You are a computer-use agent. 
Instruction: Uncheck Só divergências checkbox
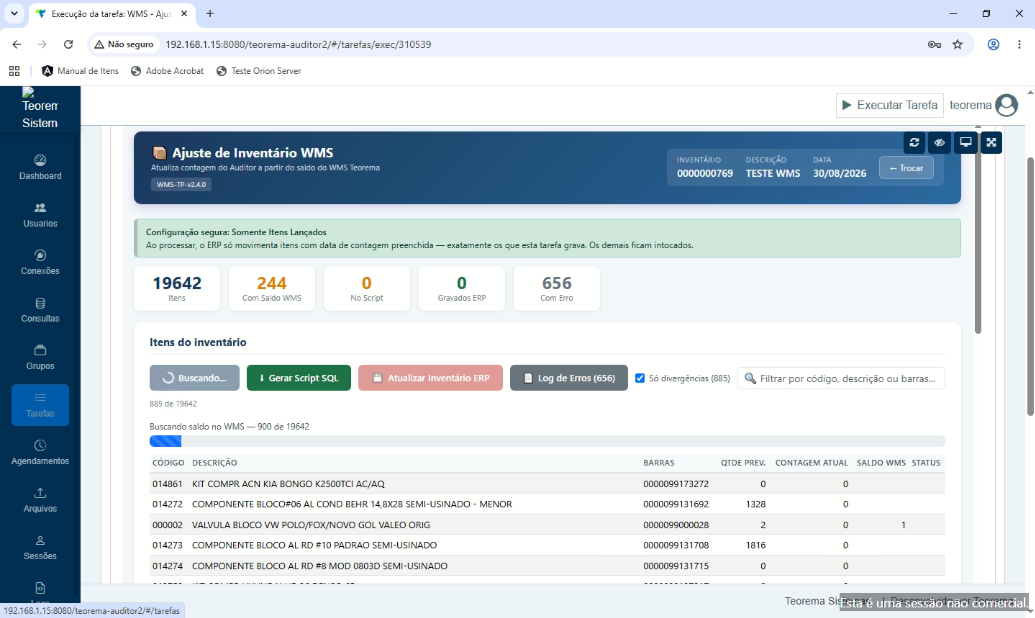[640, 378]
